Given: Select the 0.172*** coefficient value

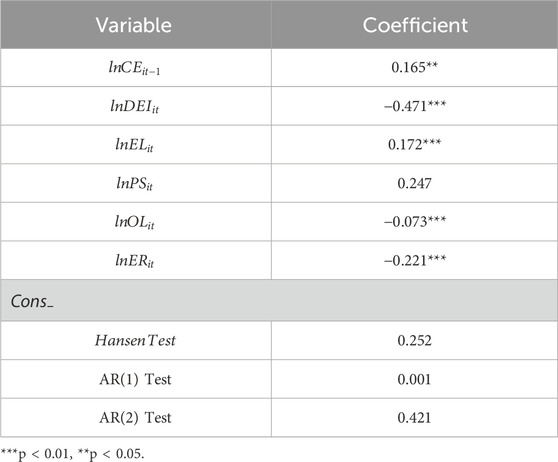Looking at the screenshot, I should [415, 144].
